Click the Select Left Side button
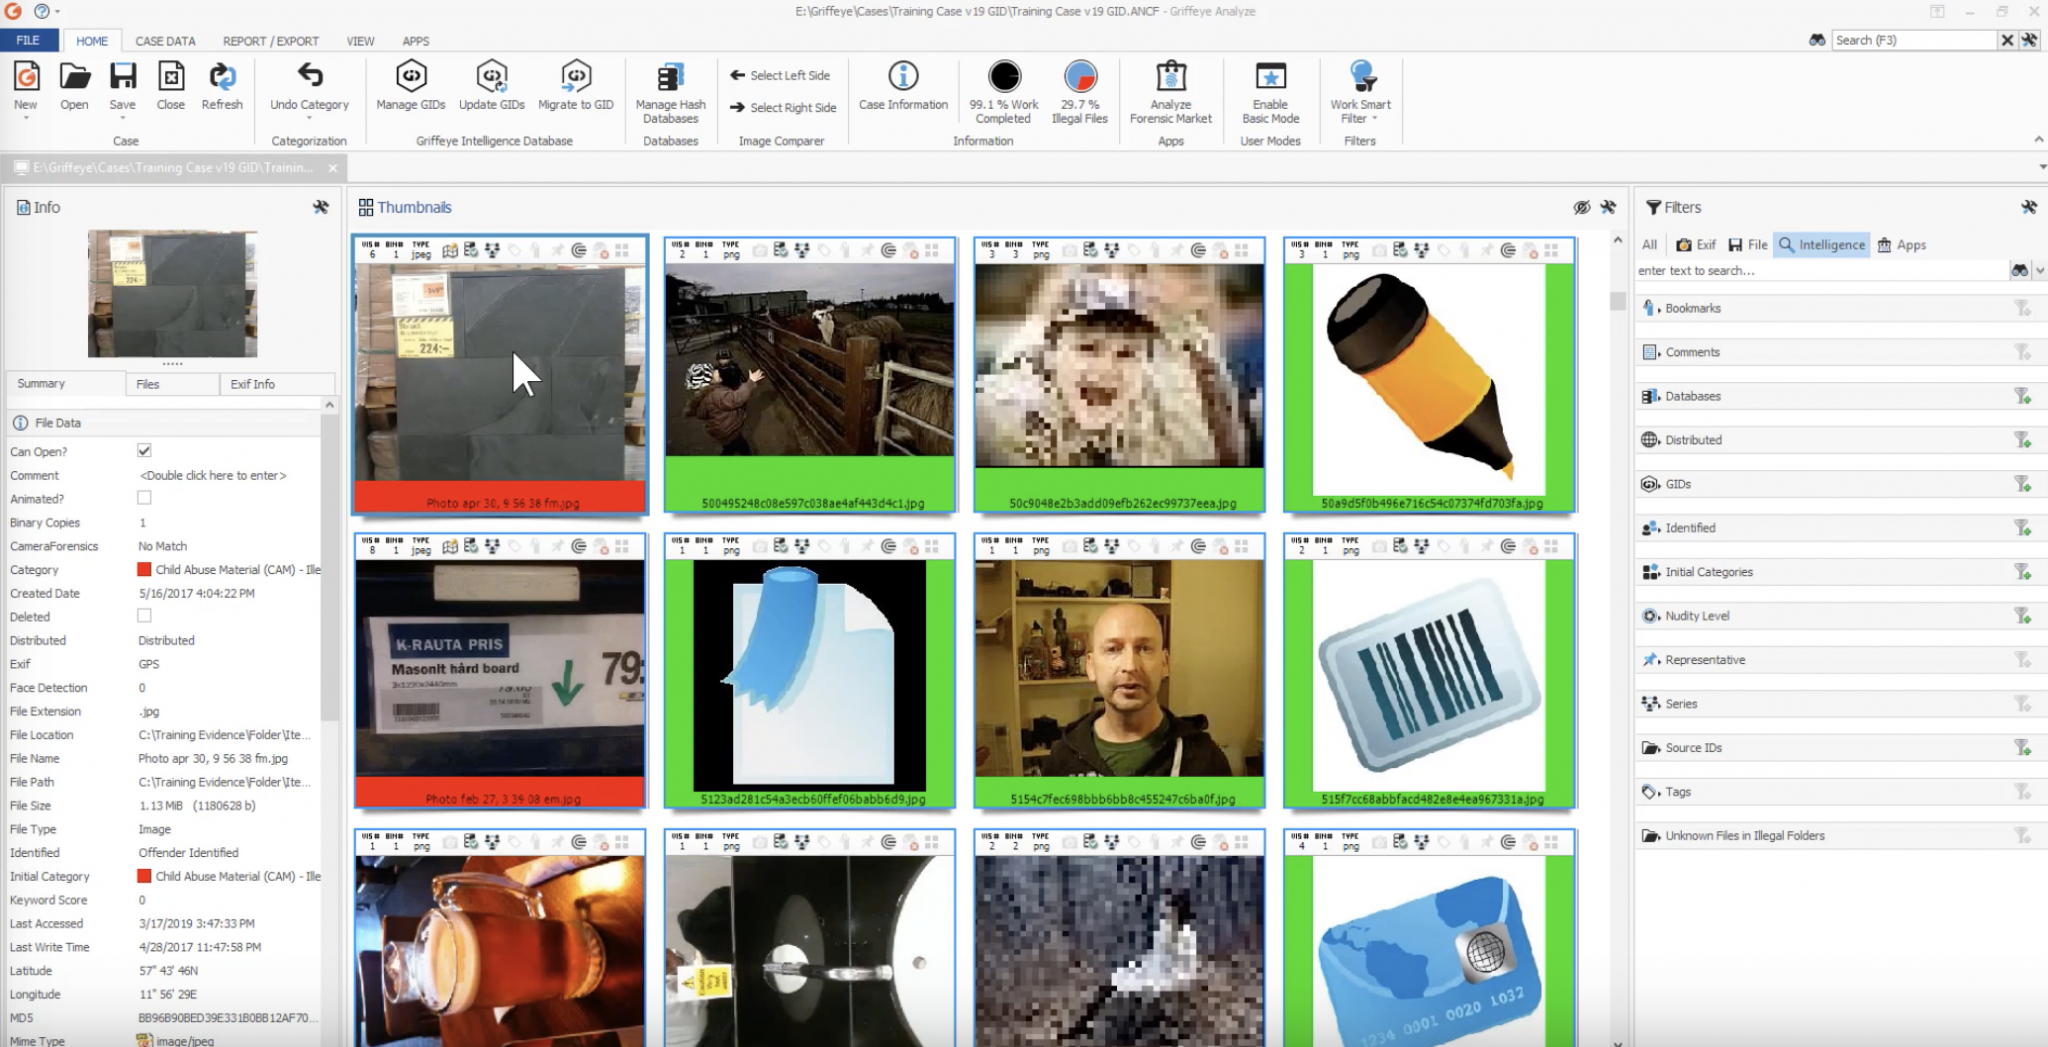 tap(783, 75)
